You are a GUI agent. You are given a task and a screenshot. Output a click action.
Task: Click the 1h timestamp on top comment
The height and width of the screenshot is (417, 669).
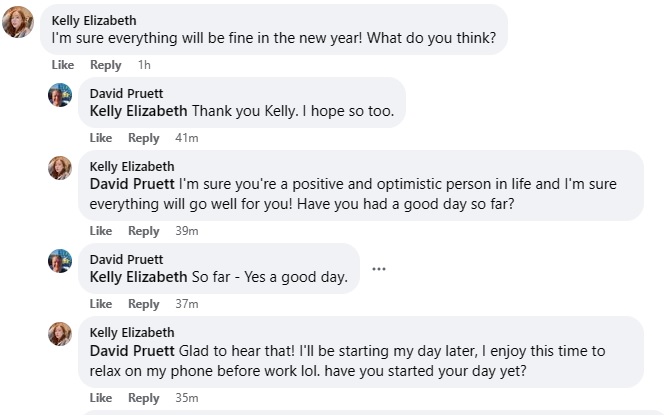144,65
